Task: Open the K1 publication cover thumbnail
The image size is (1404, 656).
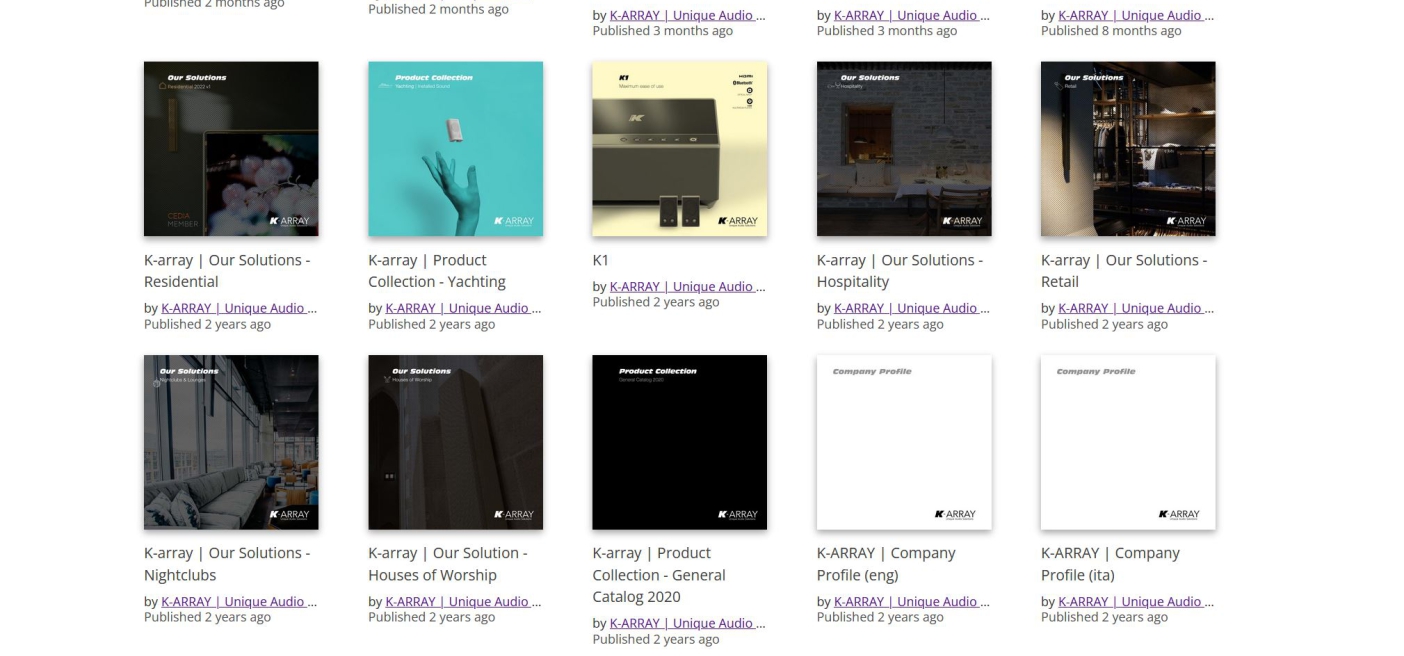Action: pyautogui.click(x=680, y=149)
